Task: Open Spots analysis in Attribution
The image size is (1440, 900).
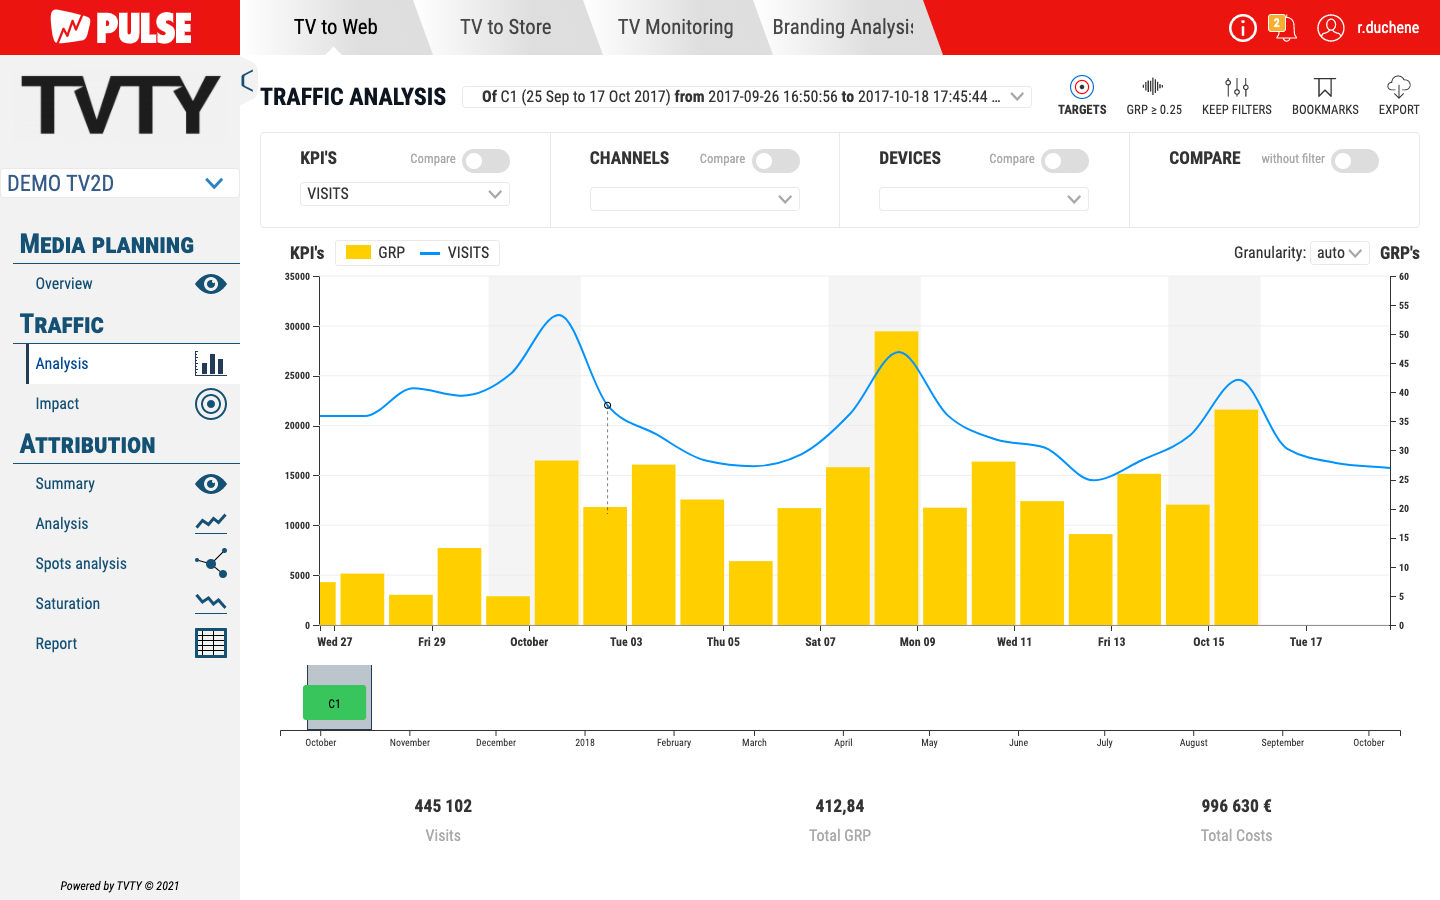Action: tap(81, 564)
